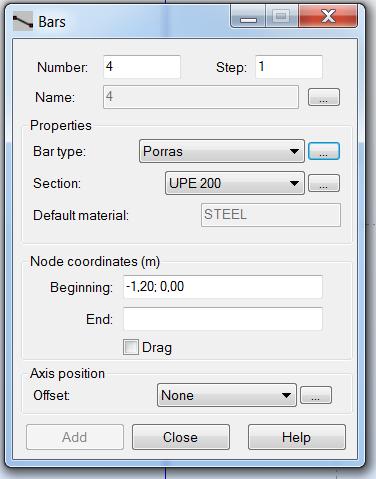Enable the Drag checkbox
Viewport: 376px width, 479px height.
[x=131, y=347]
